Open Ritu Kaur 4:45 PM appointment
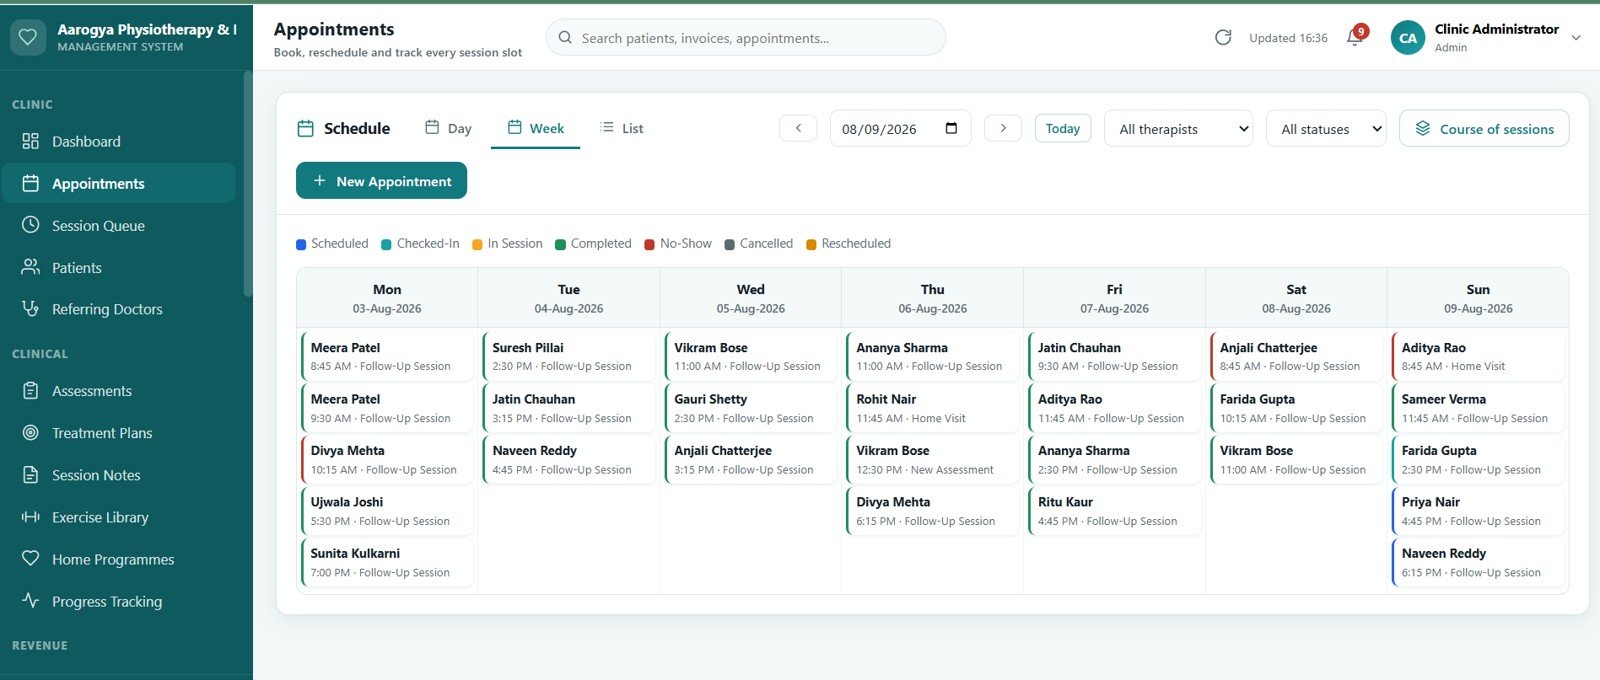This screenshot has height=680, width=1600. click(x=1115, y=511)
